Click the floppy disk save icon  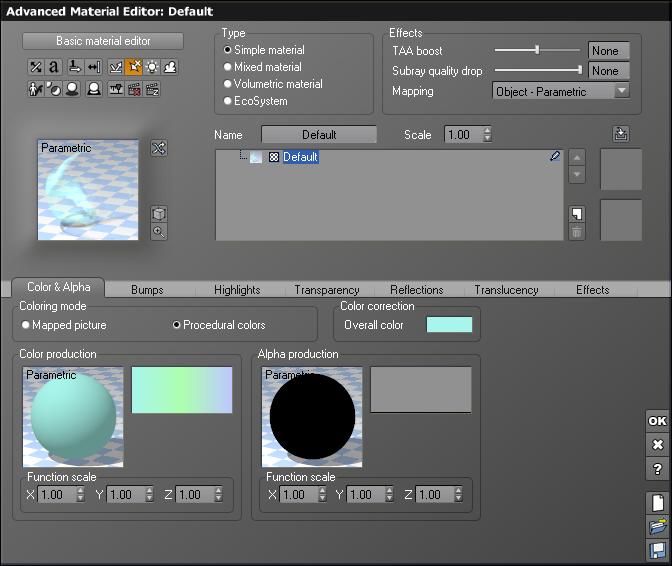(657, 550)
